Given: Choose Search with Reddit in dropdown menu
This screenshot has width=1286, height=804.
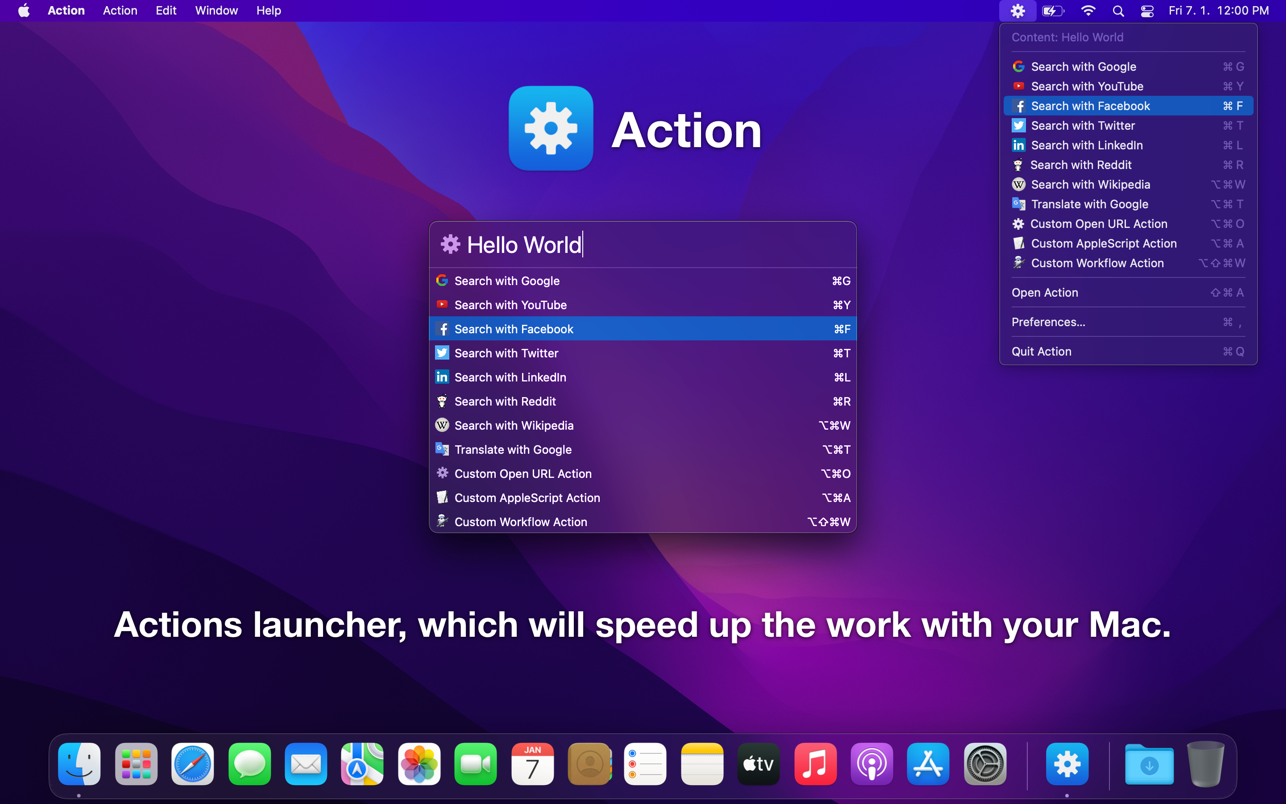Looking at the screenshot, I should (1128, 165).
